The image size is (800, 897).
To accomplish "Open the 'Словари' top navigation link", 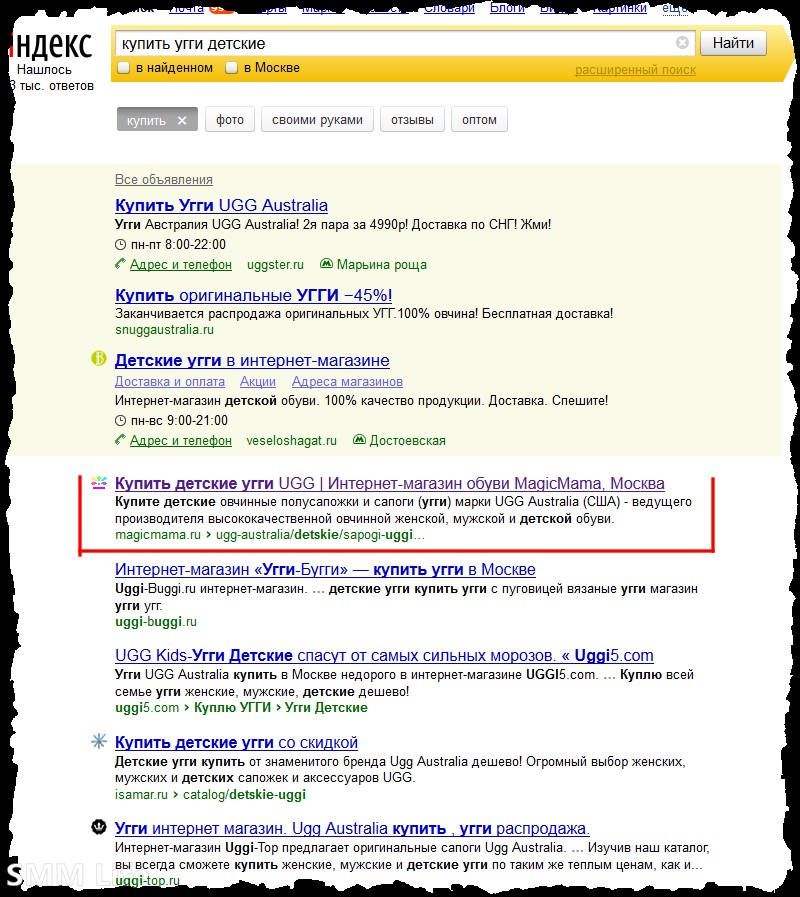I will coord(449,7).
